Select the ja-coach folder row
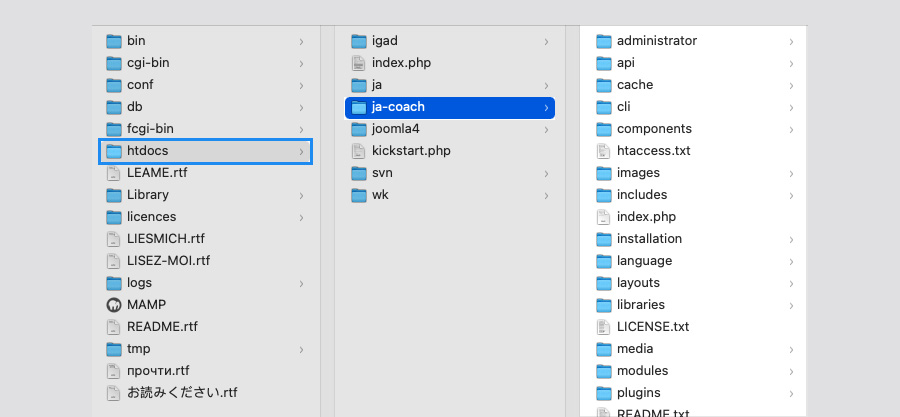This screenshot has height=417, width=900. pos(450,107)
